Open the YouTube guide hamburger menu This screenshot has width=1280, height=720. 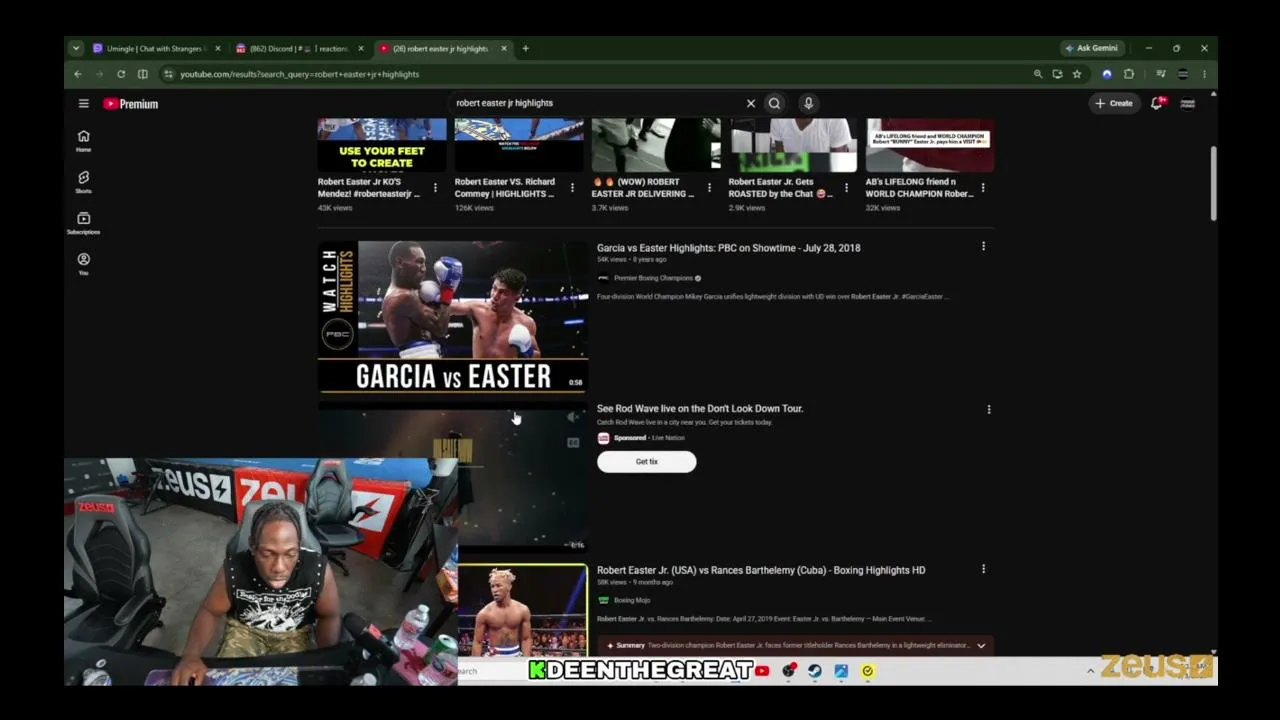pos(84,104)
